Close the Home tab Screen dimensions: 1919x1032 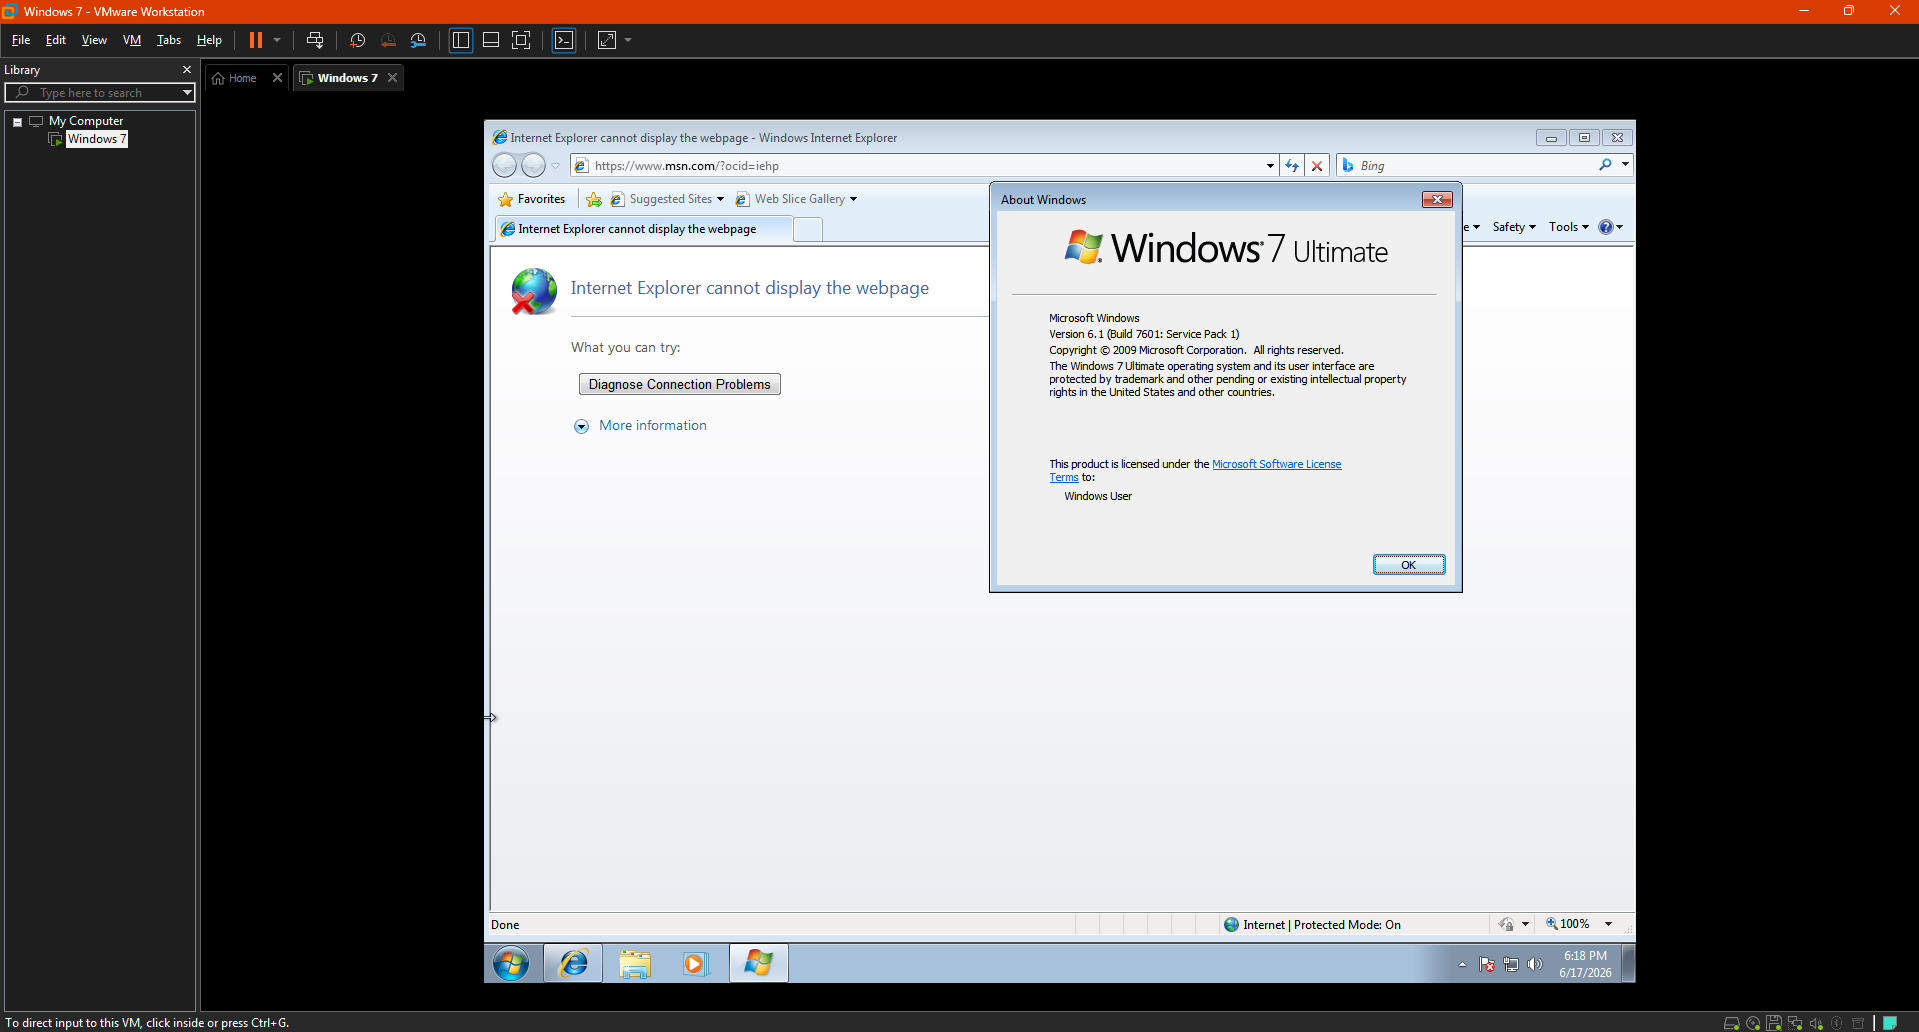coord(278,78)
